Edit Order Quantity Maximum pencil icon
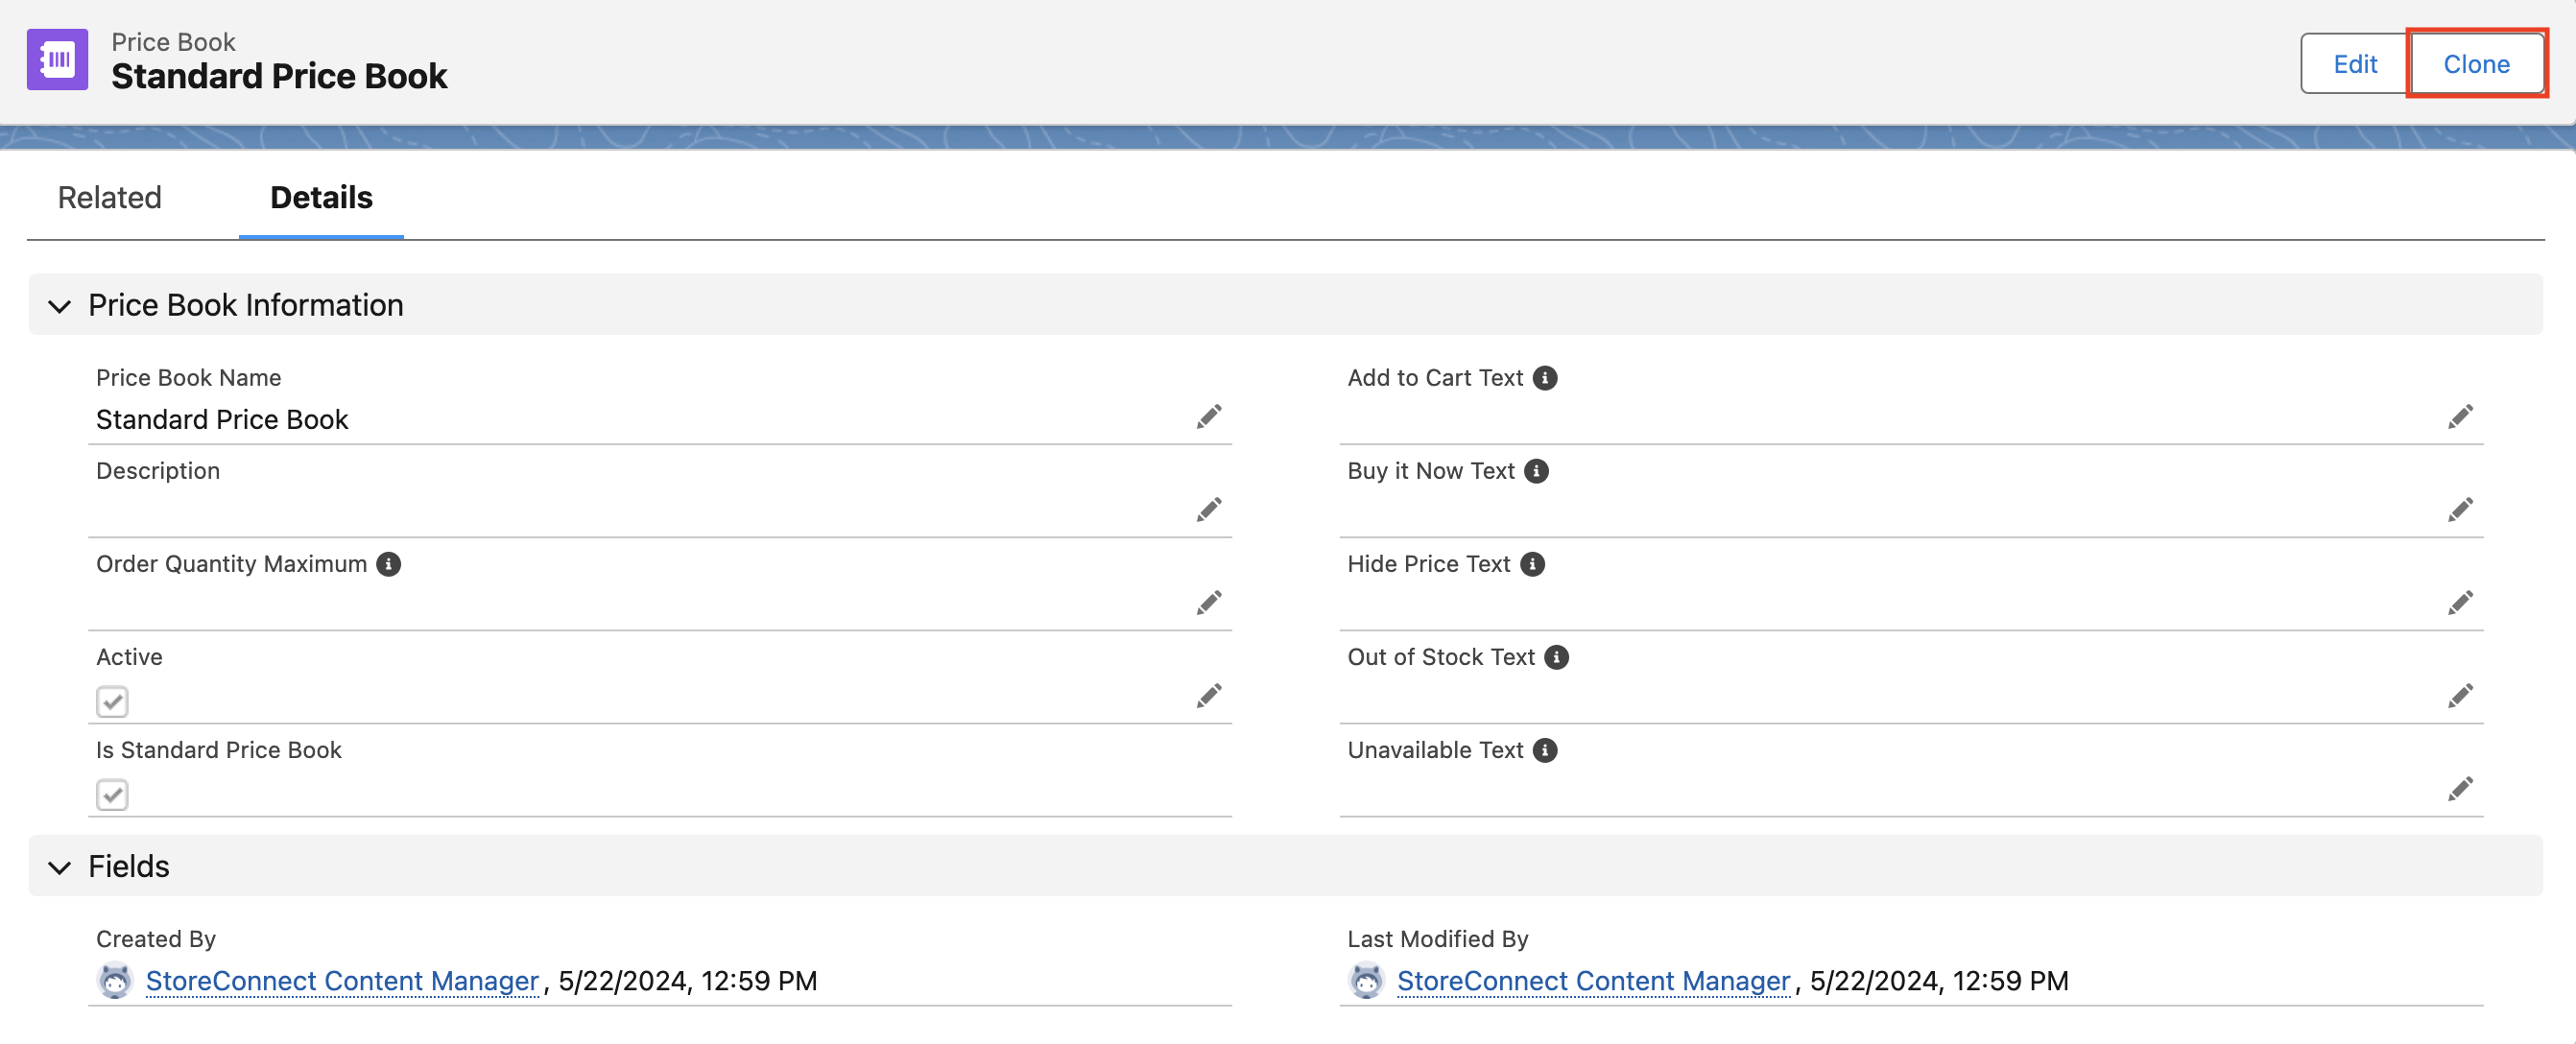Image resolution: width=2576 pixels, height=1044 pixels. 1209,602
